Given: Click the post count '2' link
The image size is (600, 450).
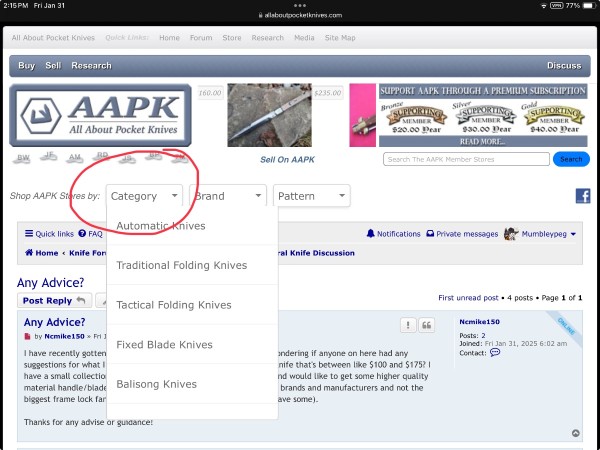Looking at the screenshot, I should (x=483, y=336).
